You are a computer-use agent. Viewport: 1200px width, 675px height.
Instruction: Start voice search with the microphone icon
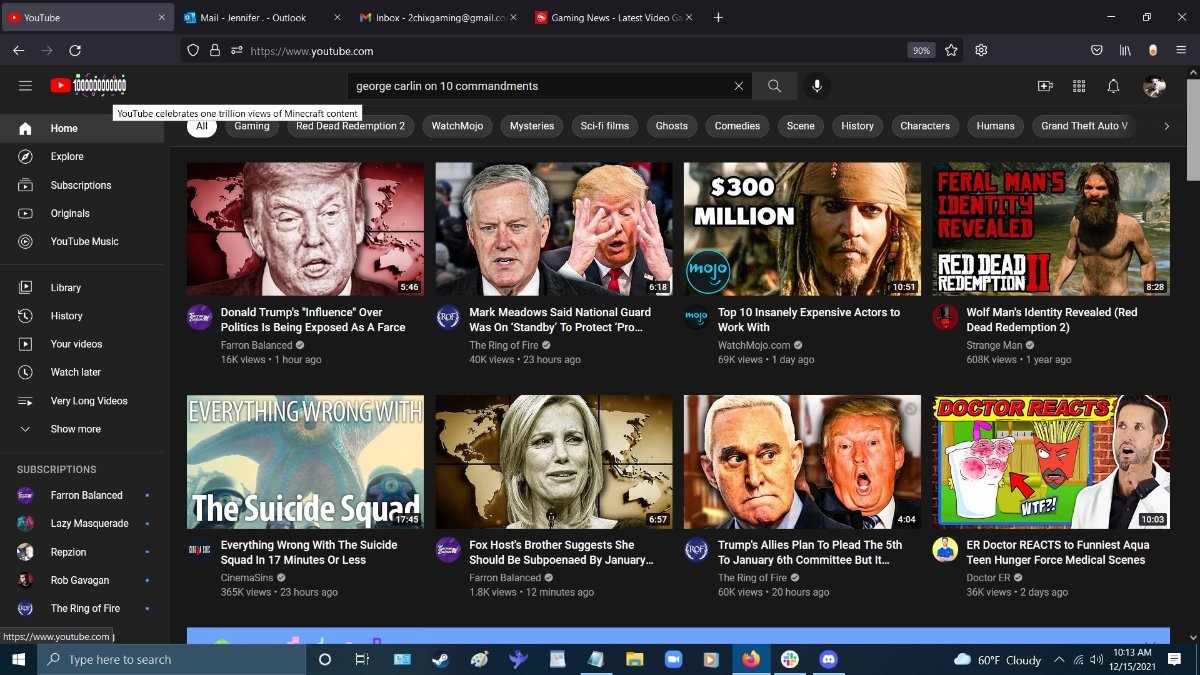coord(817,86)
